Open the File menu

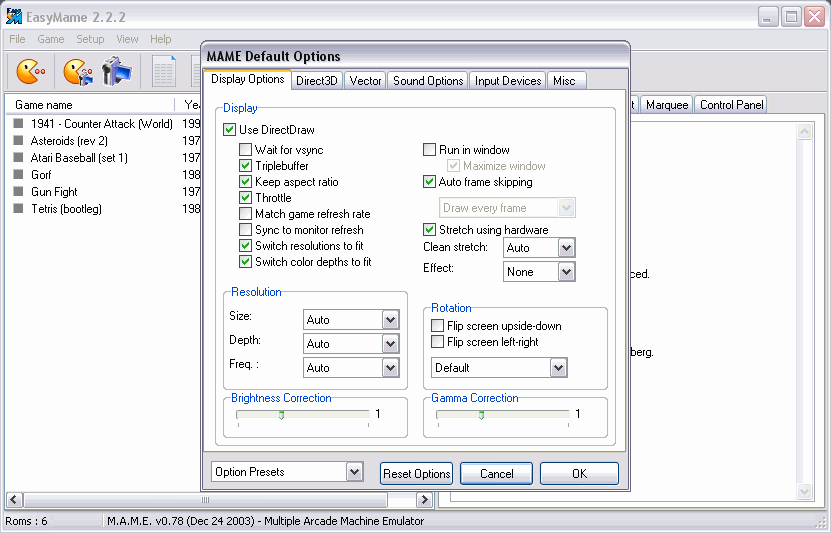pyautogui.click(x=17, y=39)
